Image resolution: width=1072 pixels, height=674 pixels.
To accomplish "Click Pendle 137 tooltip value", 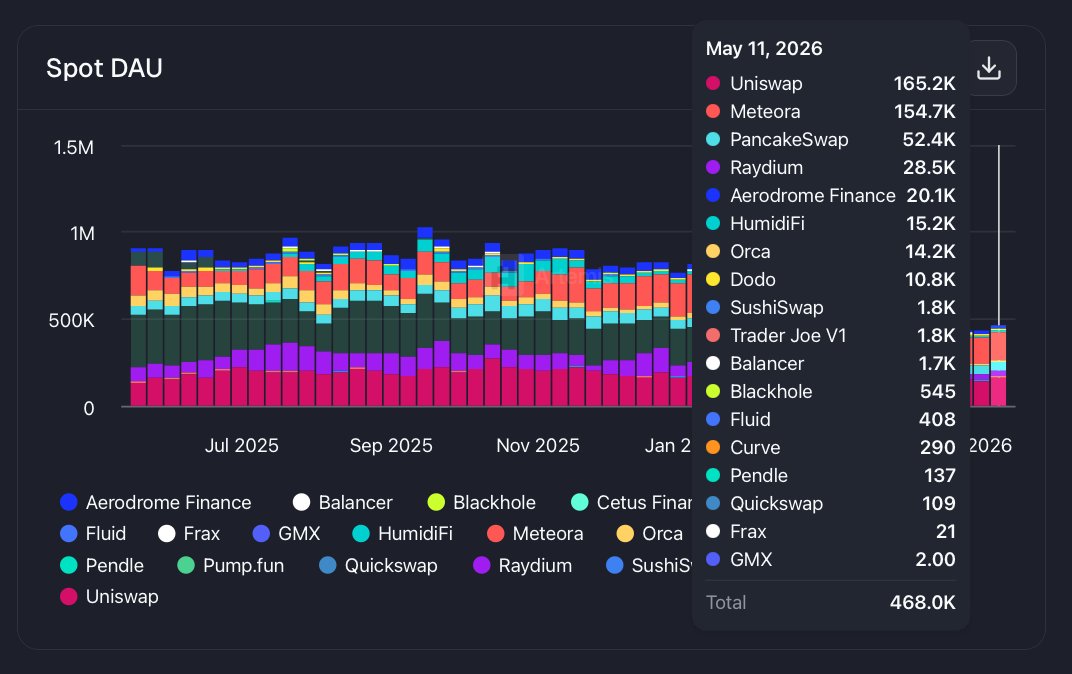I will click(x=939, y=476).
